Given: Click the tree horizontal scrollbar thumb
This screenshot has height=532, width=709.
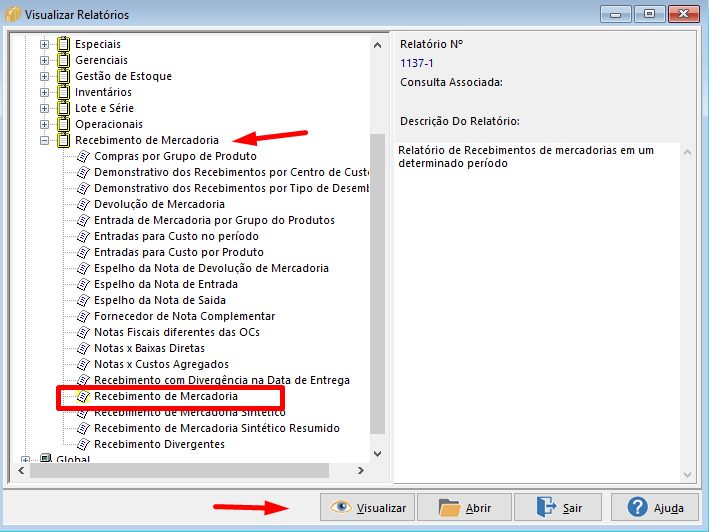Looking at the screenshot, I should click(x=180, y=471).
